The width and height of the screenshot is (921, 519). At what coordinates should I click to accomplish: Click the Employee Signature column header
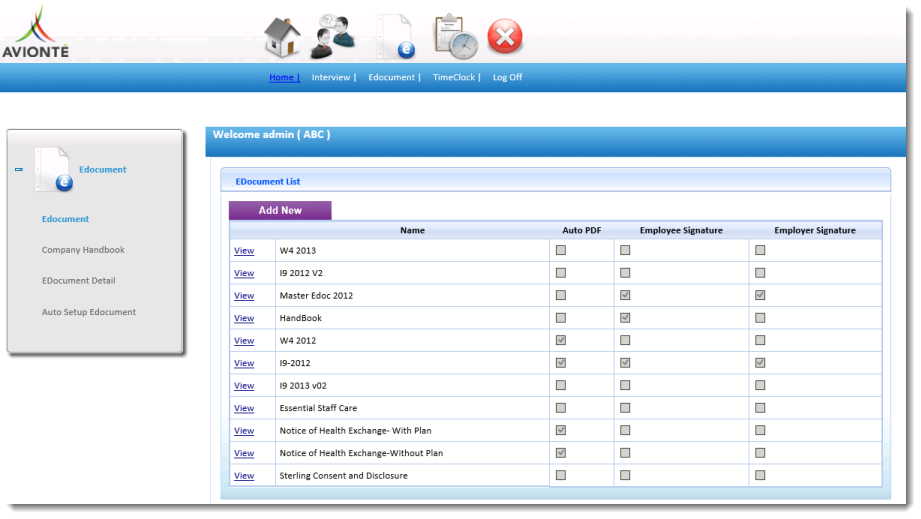click(x=681, y=230)
